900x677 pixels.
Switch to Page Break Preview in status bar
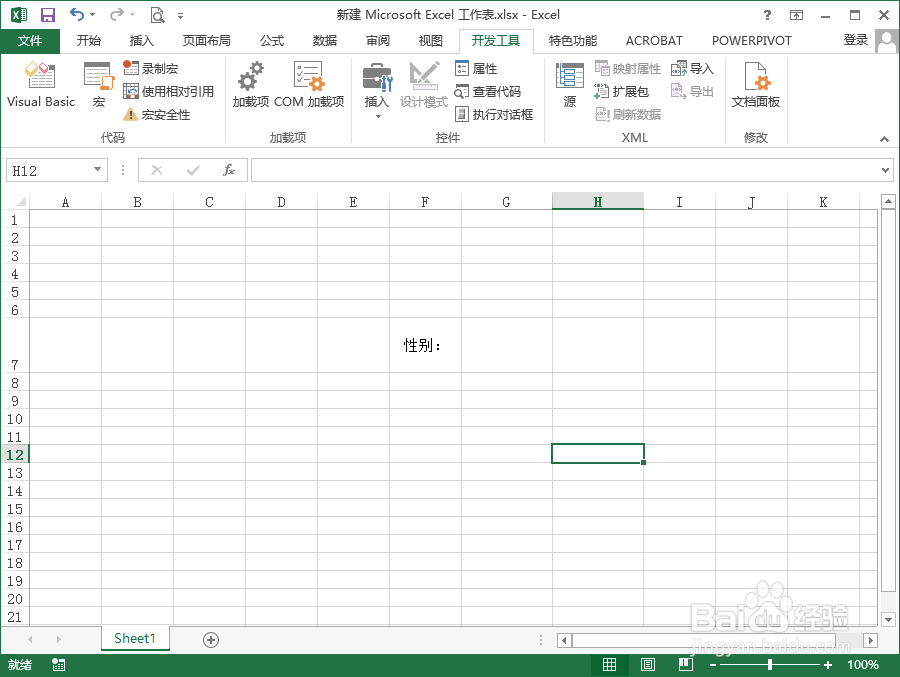(x=685, y=665)
